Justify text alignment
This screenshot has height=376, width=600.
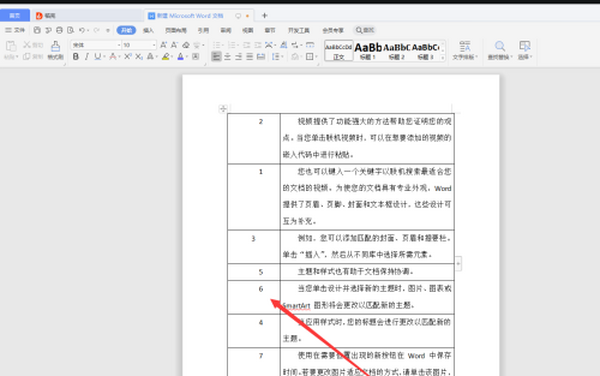tap(249, 57)
